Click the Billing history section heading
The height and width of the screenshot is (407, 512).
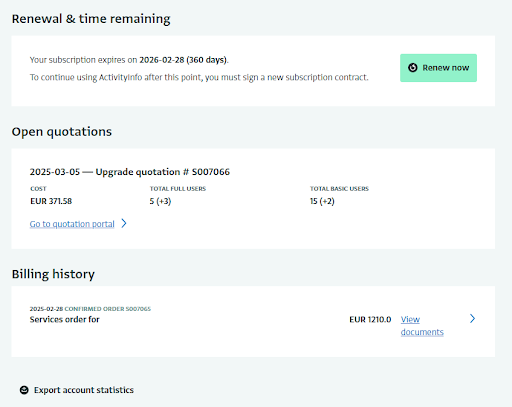(53, 274)
